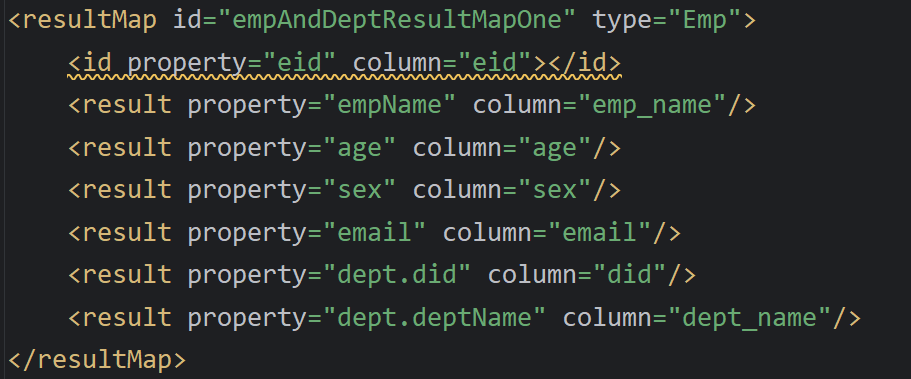The width and height of the screenshot is (911, 379).
Task: Click property value "email"
Action: 375,233
